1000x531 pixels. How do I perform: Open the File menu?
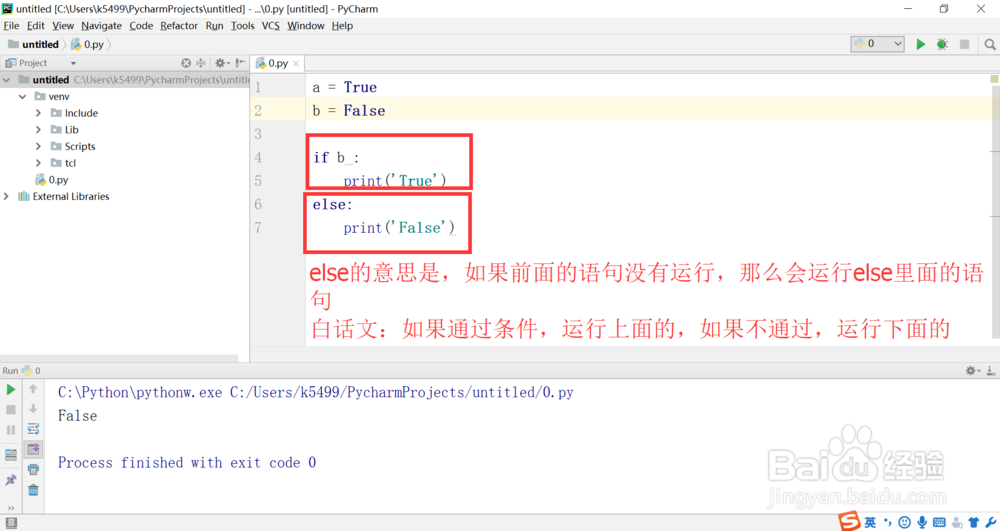pos(11,25)
